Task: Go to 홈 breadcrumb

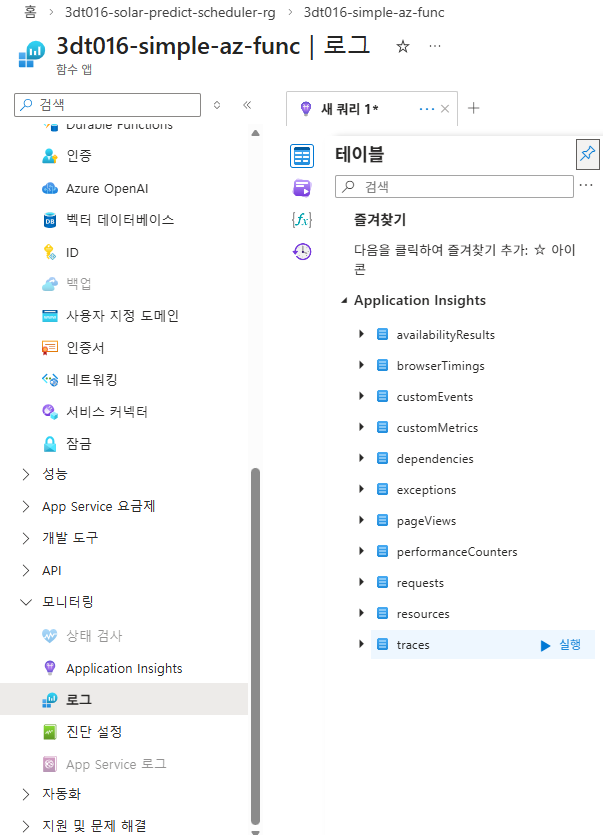Action: [x=30, y=12]
